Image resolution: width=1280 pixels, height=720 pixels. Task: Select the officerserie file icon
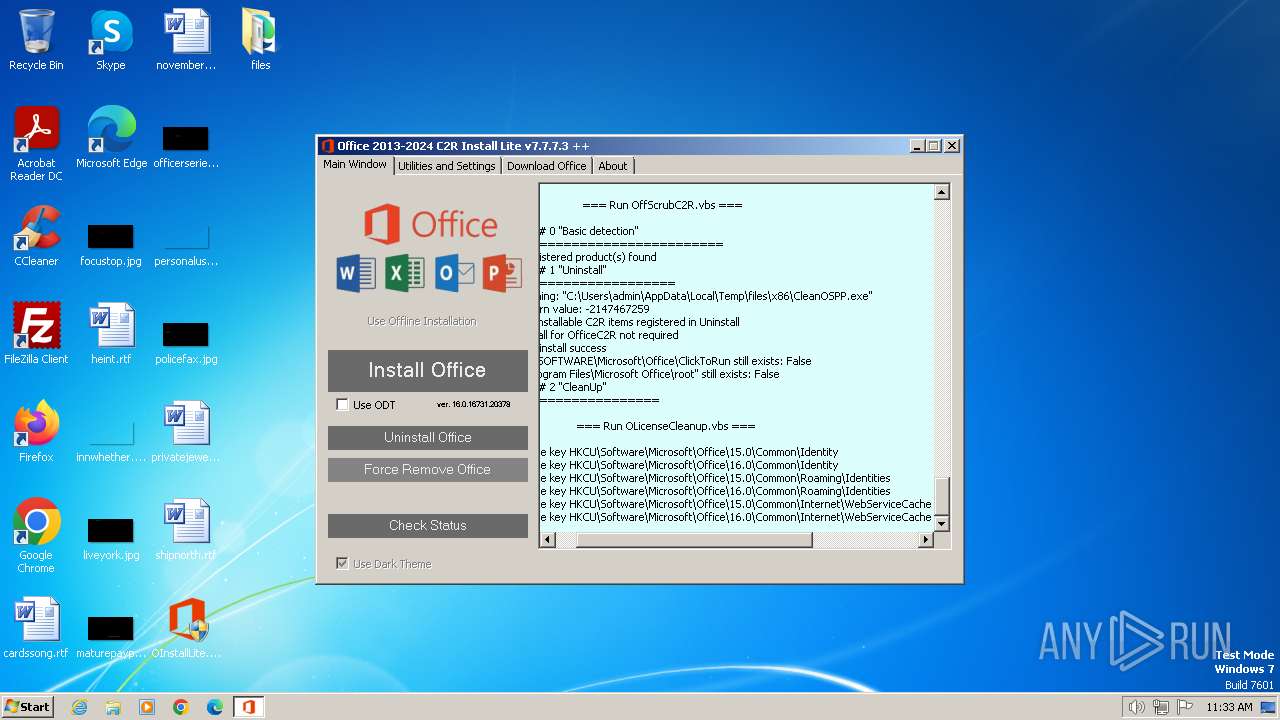point(186,146)
